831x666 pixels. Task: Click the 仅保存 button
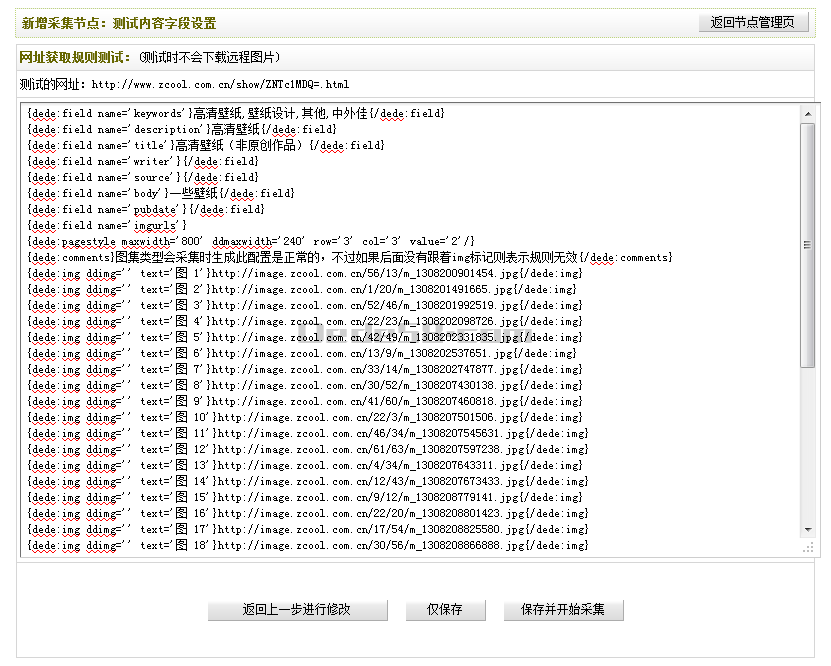pyautogui.click(x=446, y=610)
